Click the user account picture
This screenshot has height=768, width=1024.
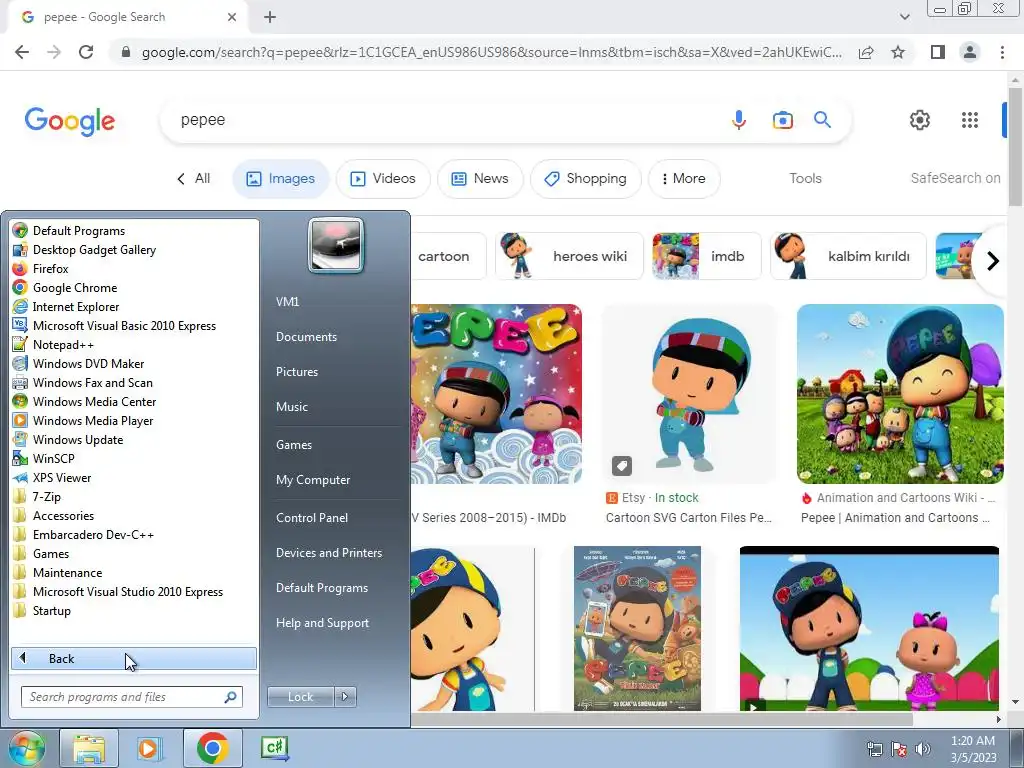336,246
